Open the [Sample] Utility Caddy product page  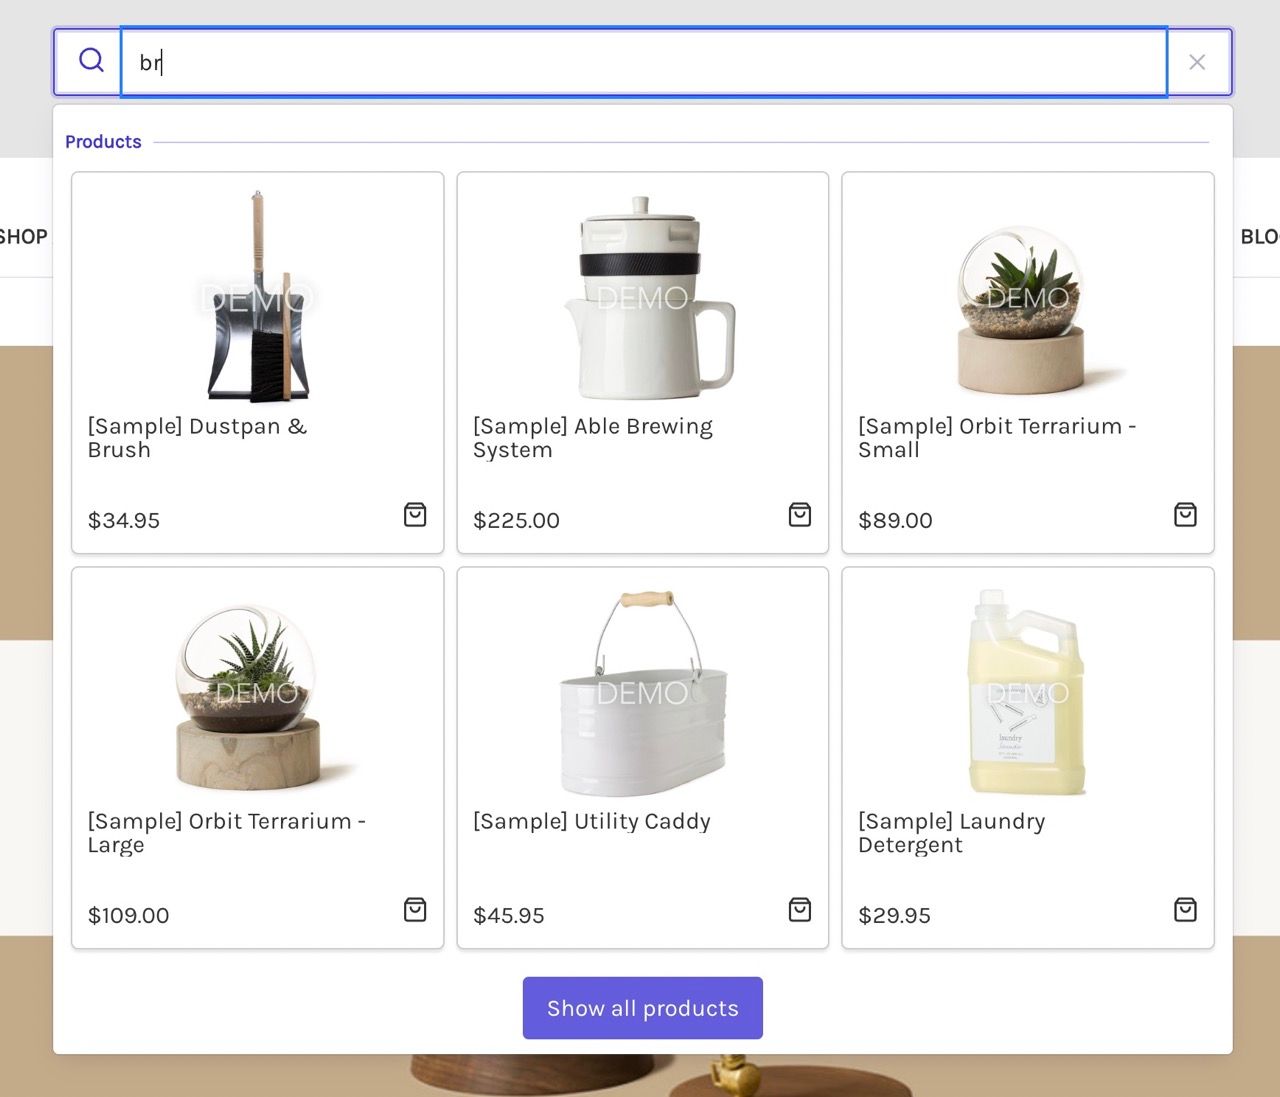click(591, 821)
